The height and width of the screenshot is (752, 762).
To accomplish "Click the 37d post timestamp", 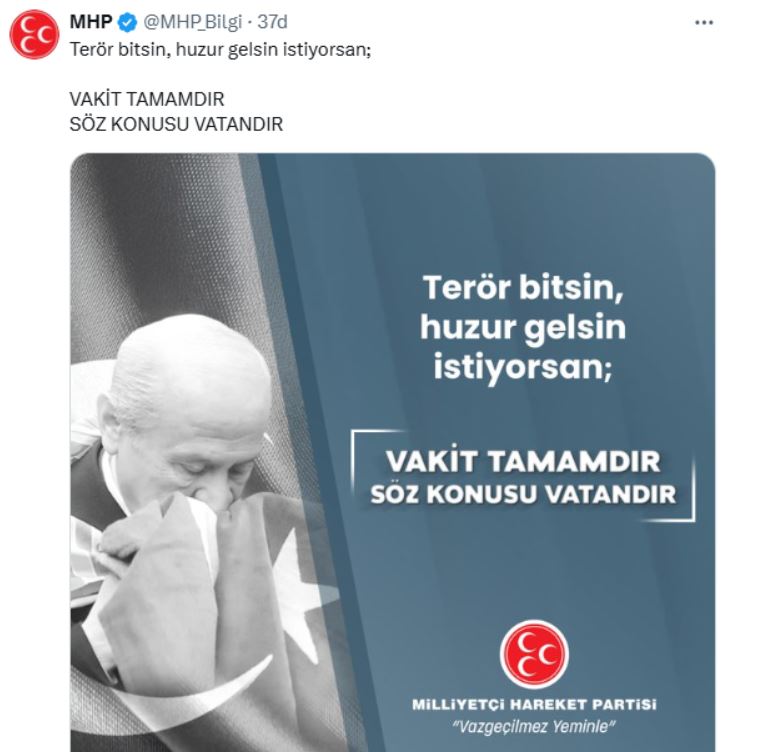I will [x=273, y=22].
